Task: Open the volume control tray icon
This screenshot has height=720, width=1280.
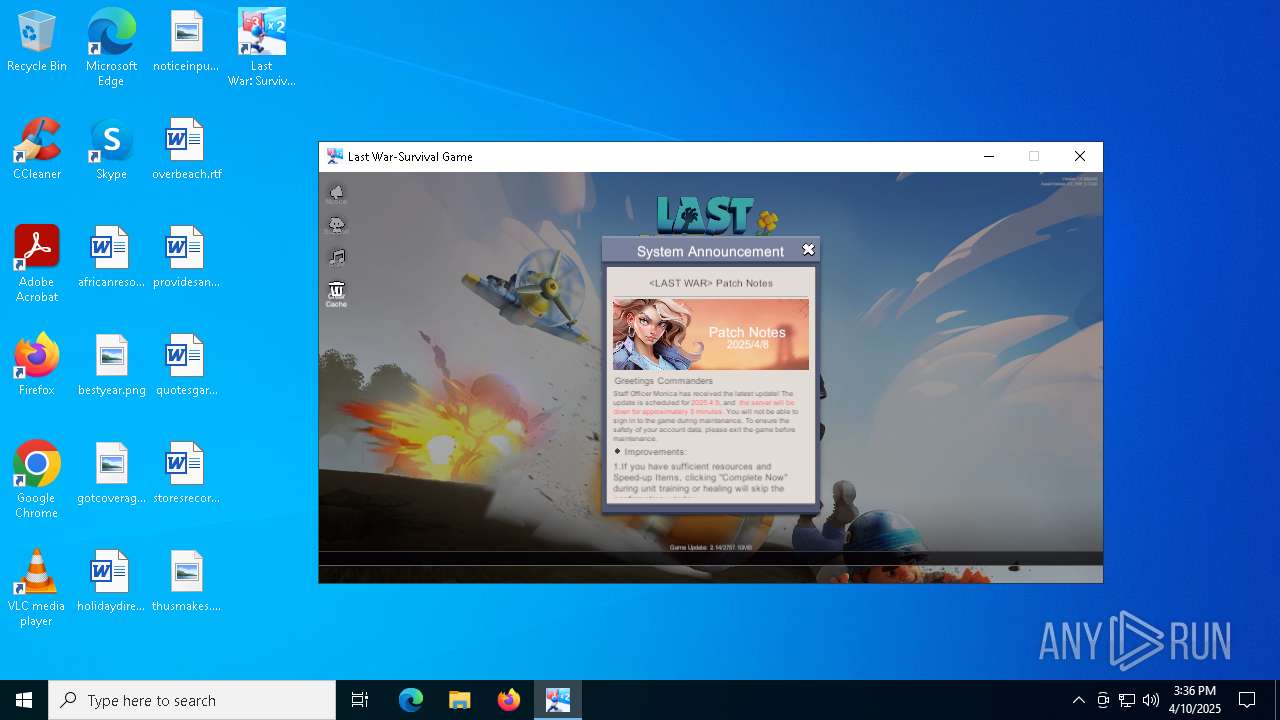Action: point(1151,700)
